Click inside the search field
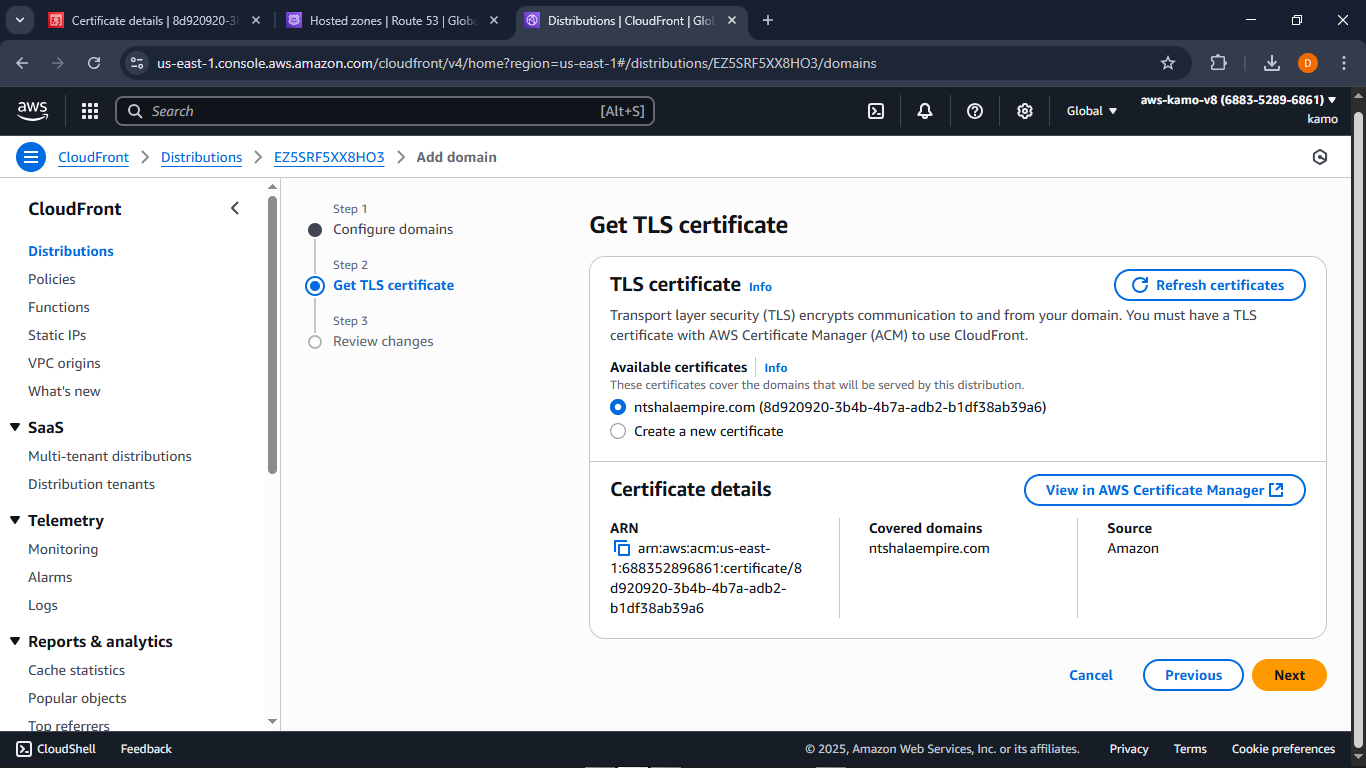1366x768 pixels. click(385, 111)
